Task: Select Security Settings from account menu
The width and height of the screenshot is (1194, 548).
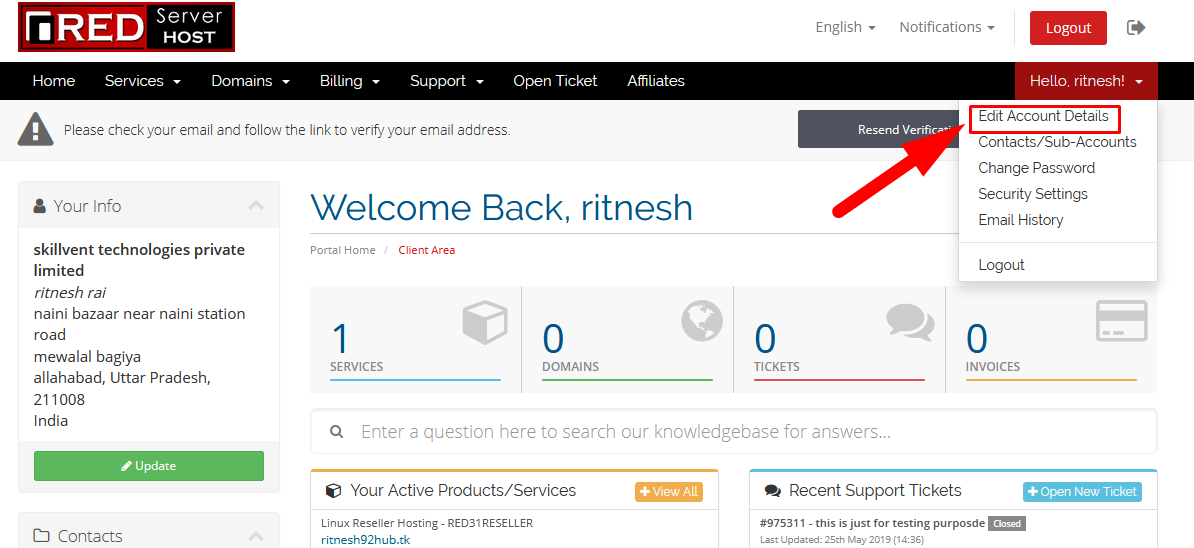Action: pos(1033,194)
